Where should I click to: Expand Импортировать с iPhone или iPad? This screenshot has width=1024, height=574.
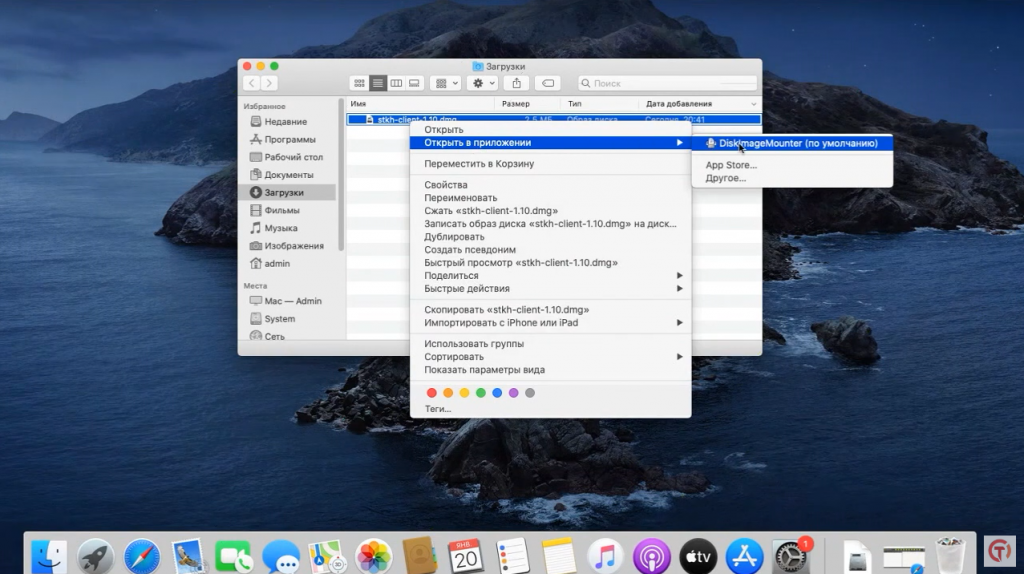(x=551, y=323)
